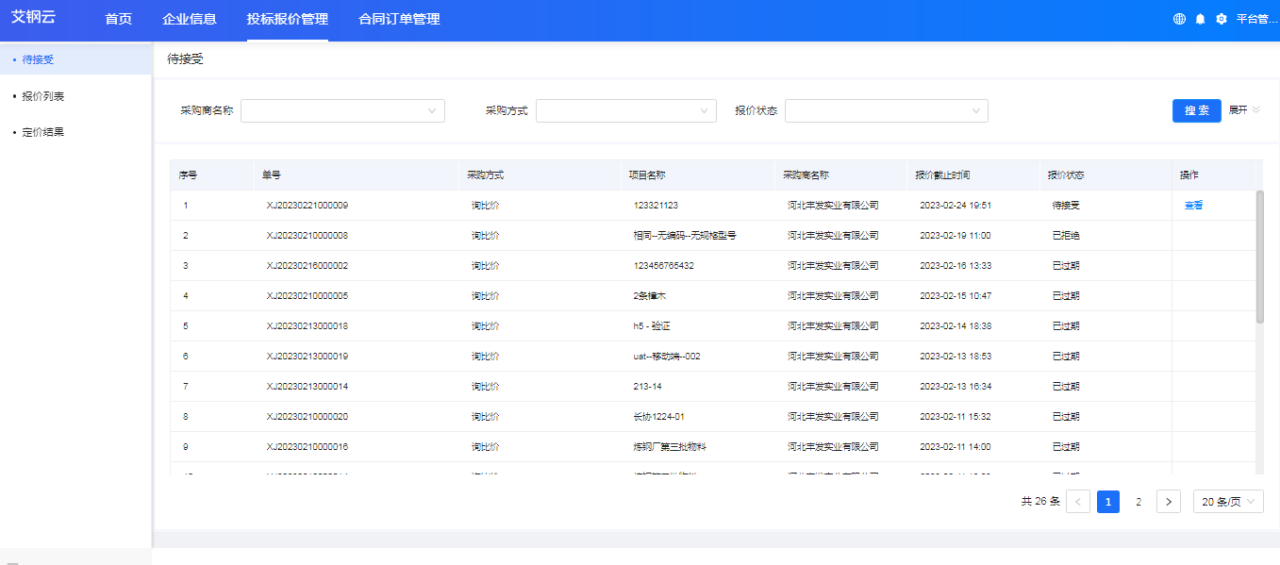The width and height of the screenshot is (1280, 565).
Task: Click order number XJ20230213000014
Action: point(307,386)
